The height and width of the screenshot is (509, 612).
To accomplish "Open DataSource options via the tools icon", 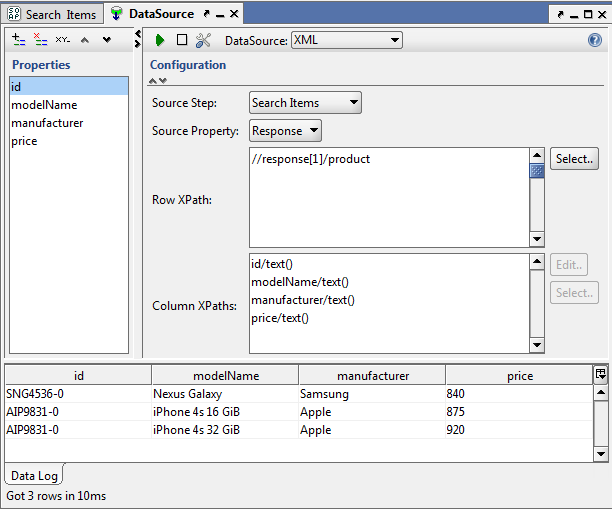I will coord(203,40).
